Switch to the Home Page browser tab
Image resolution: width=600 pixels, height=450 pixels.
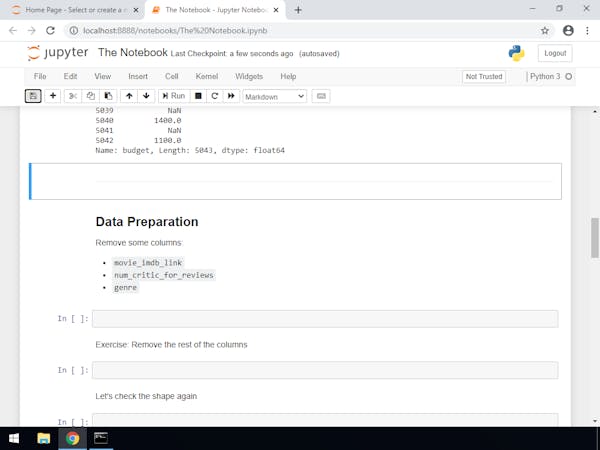point(73,10)
